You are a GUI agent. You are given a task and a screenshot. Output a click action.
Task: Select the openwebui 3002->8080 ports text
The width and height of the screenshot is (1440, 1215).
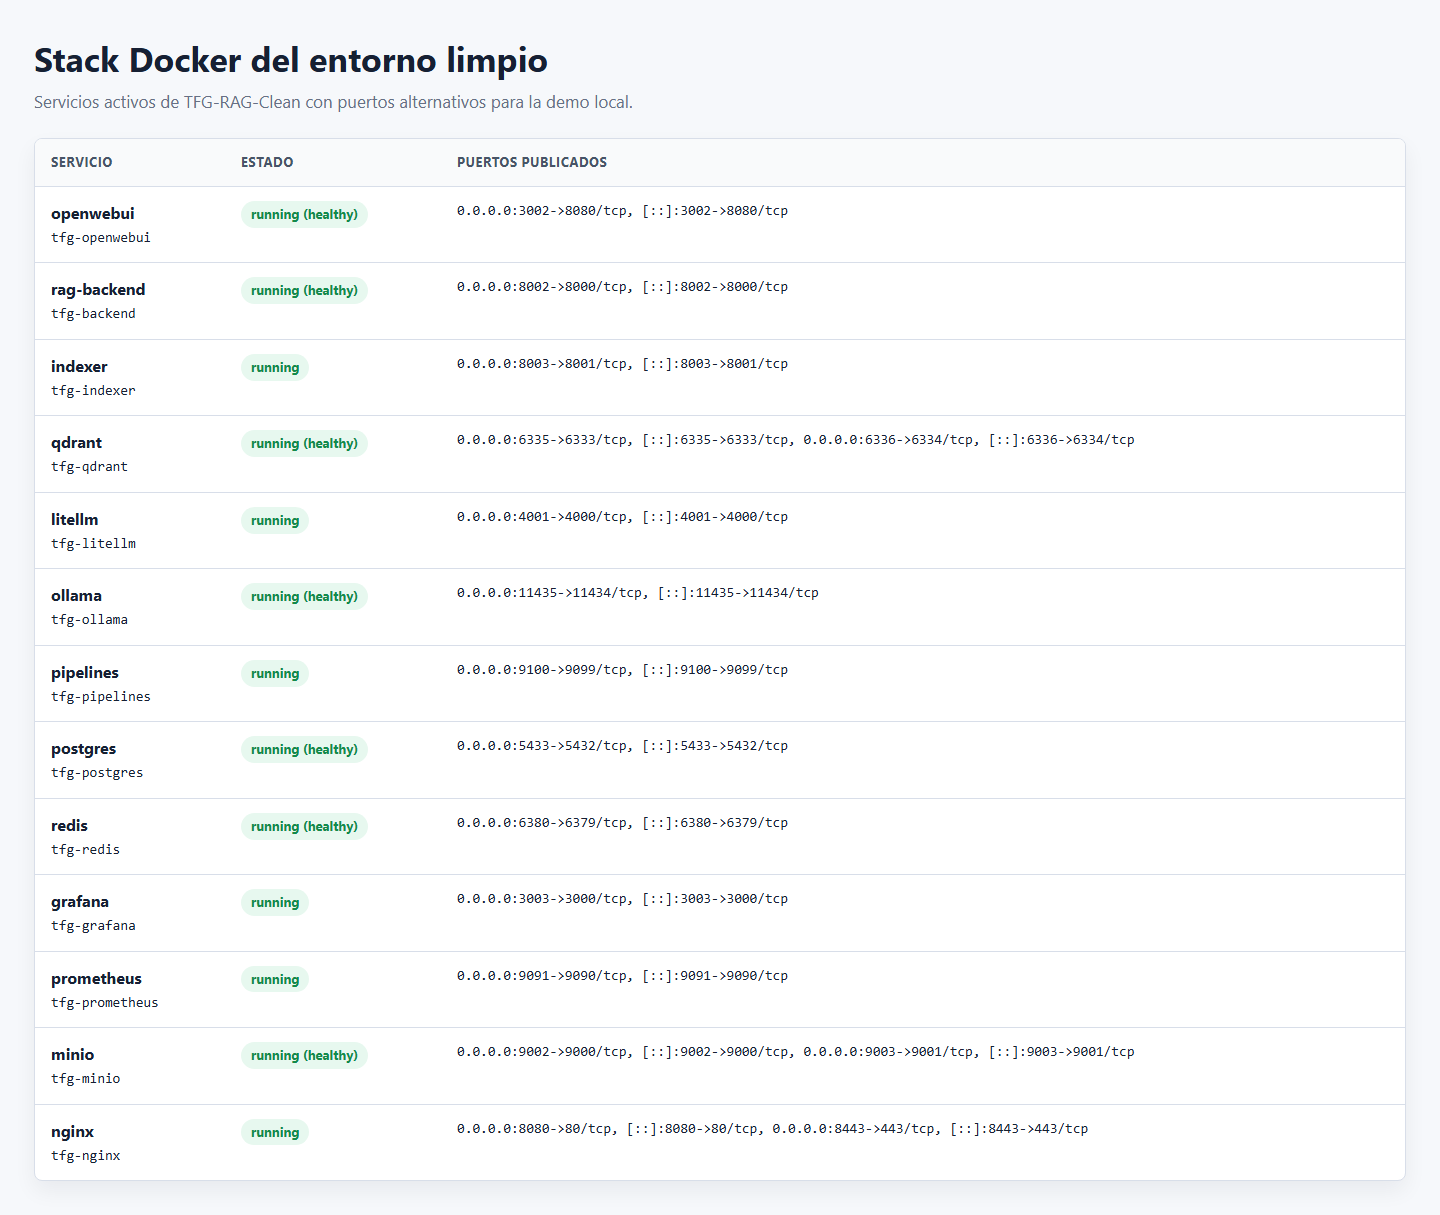[x=622, y=211]
